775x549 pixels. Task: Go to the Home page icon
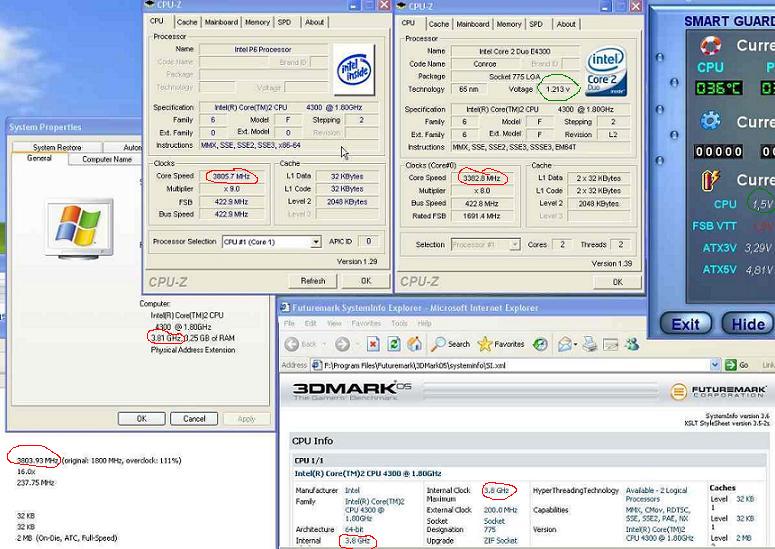click(x=414, y=344)
